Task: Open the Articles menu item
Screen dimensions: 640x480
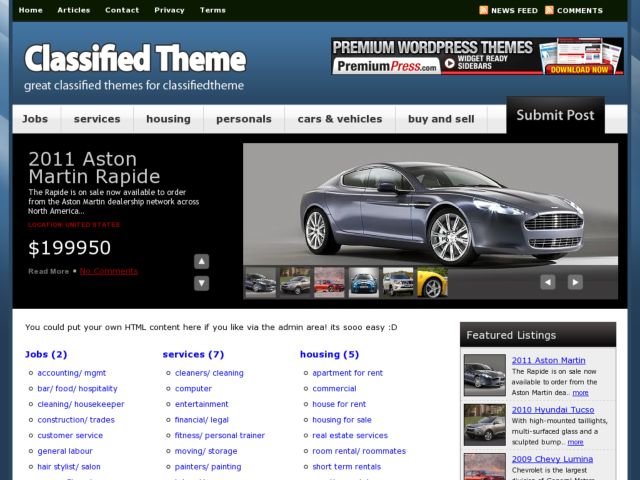Action: point(74,10)
